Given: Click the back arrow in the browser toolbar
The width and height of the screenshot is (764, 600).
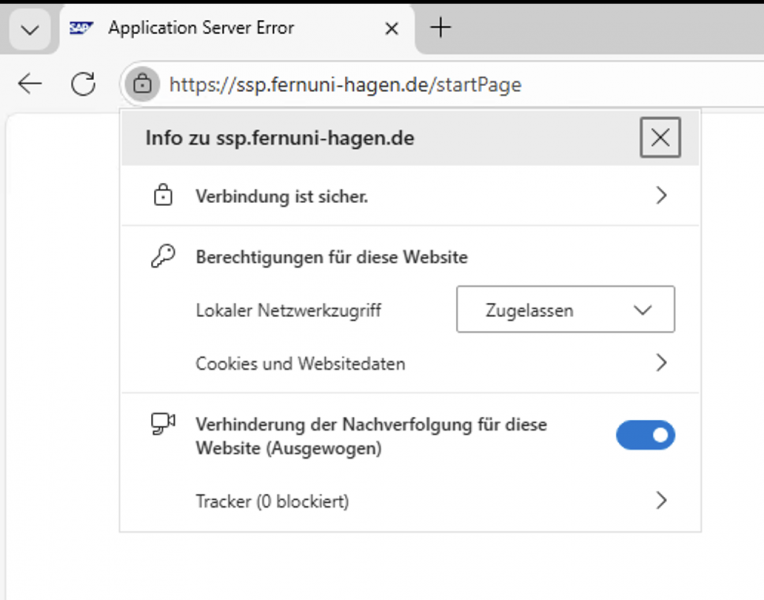Looking at the screenshot, I should [x=30, y=84].
